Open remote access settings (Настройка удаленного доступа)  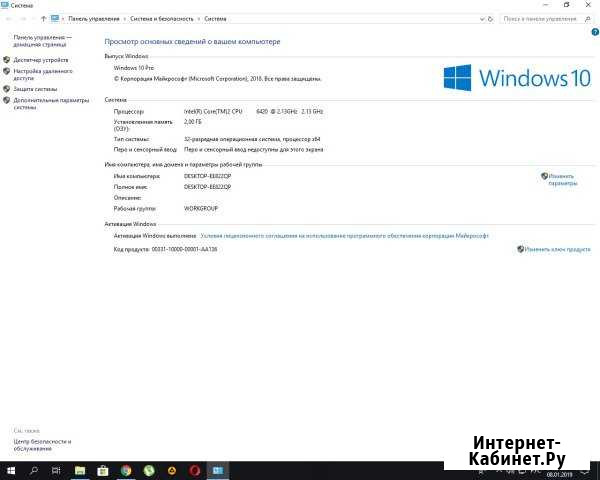[x=43, y=75]
